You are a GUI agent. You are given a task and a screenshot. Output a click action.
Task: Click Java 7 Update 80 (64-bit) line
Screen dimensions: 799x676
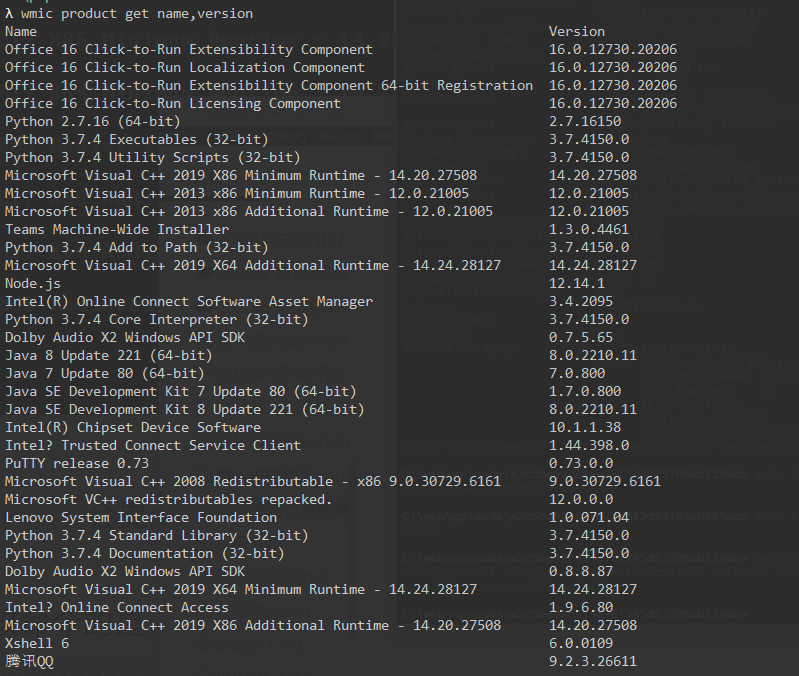104,373
